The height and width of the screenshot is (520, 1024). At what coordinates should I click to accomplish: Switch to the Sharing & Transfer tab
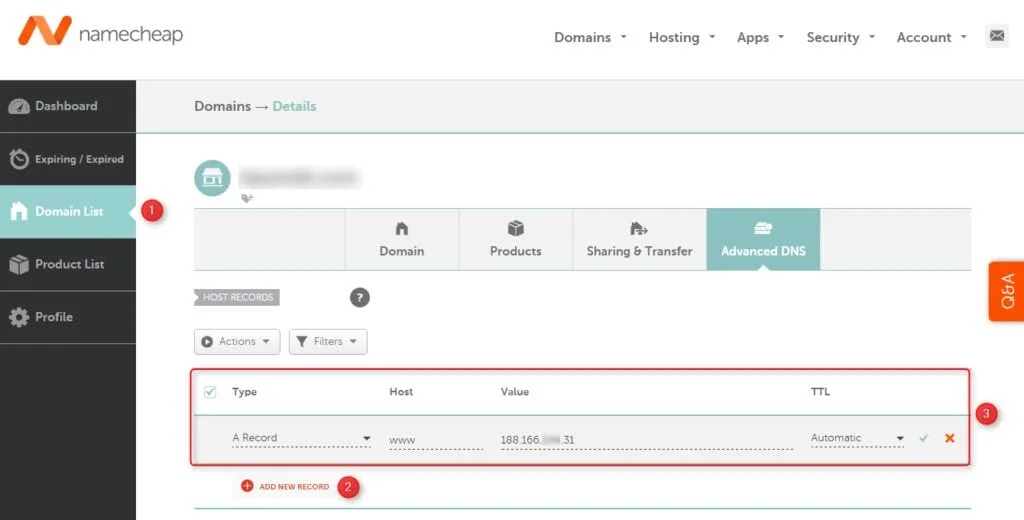(x=639, y=239)
